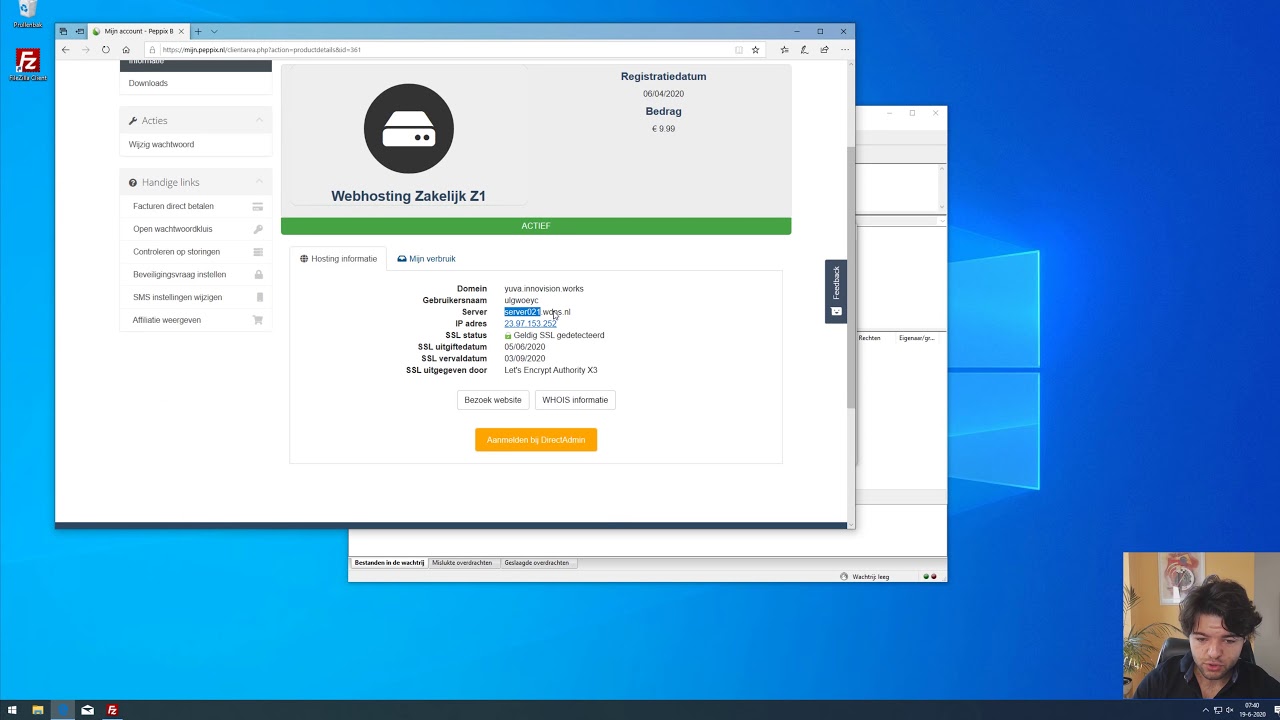Open Controleren op storingen
This screenshot has width=1280, height=720.
click(176, 252)
